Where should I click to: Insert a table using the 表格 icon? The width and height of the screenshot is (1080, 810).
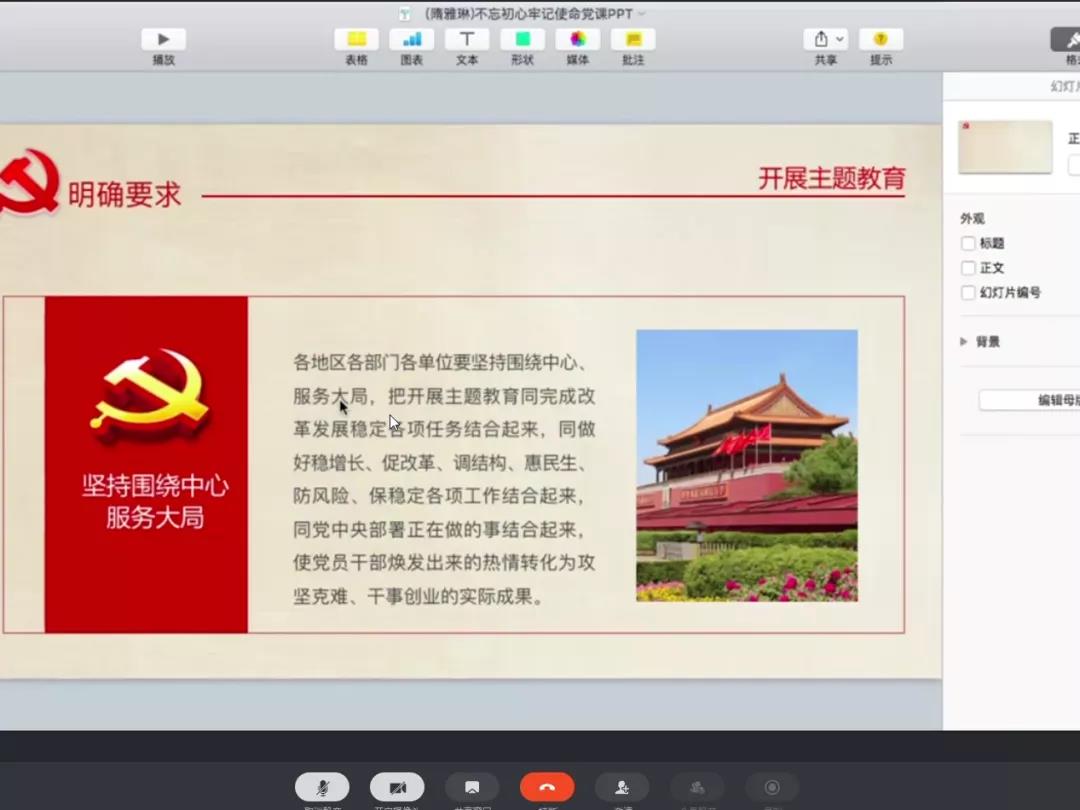pos(356,40)
